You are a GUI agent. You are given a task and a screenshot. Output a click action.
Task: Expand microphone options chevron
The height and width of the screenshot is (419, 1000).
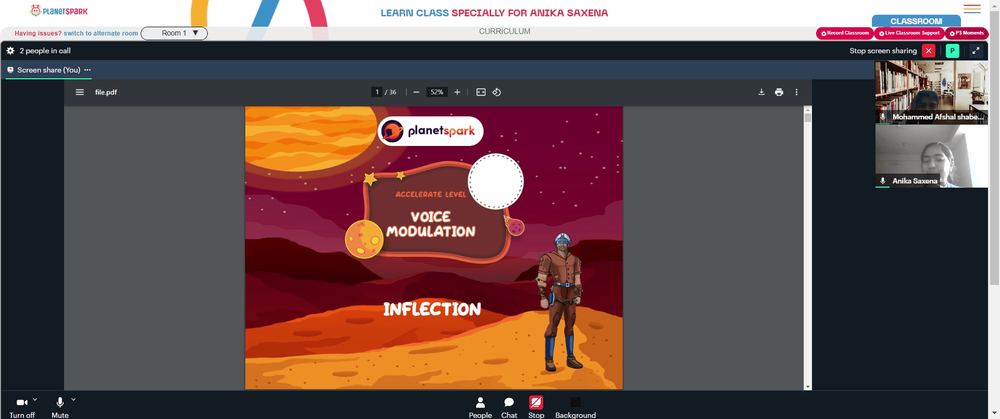[73, 399]
